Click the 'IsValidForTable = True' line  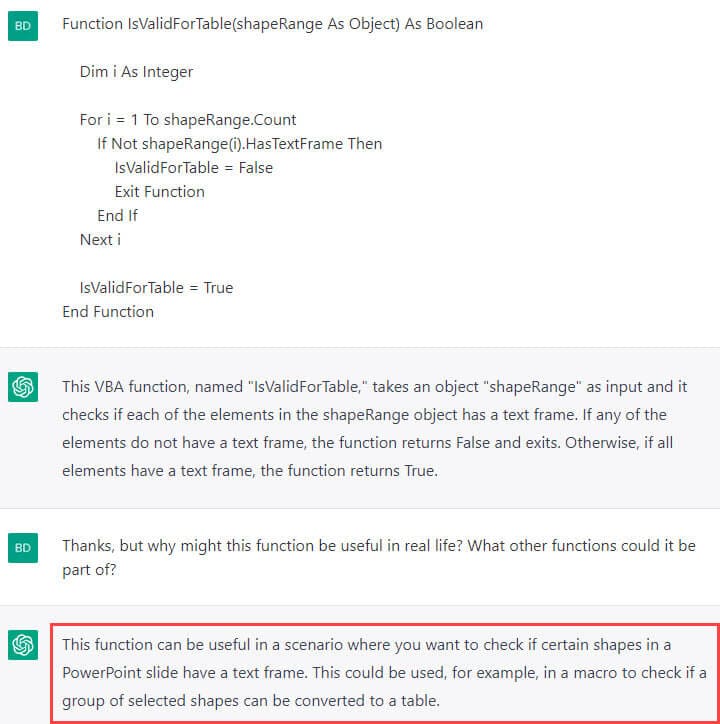click(156, 288)
